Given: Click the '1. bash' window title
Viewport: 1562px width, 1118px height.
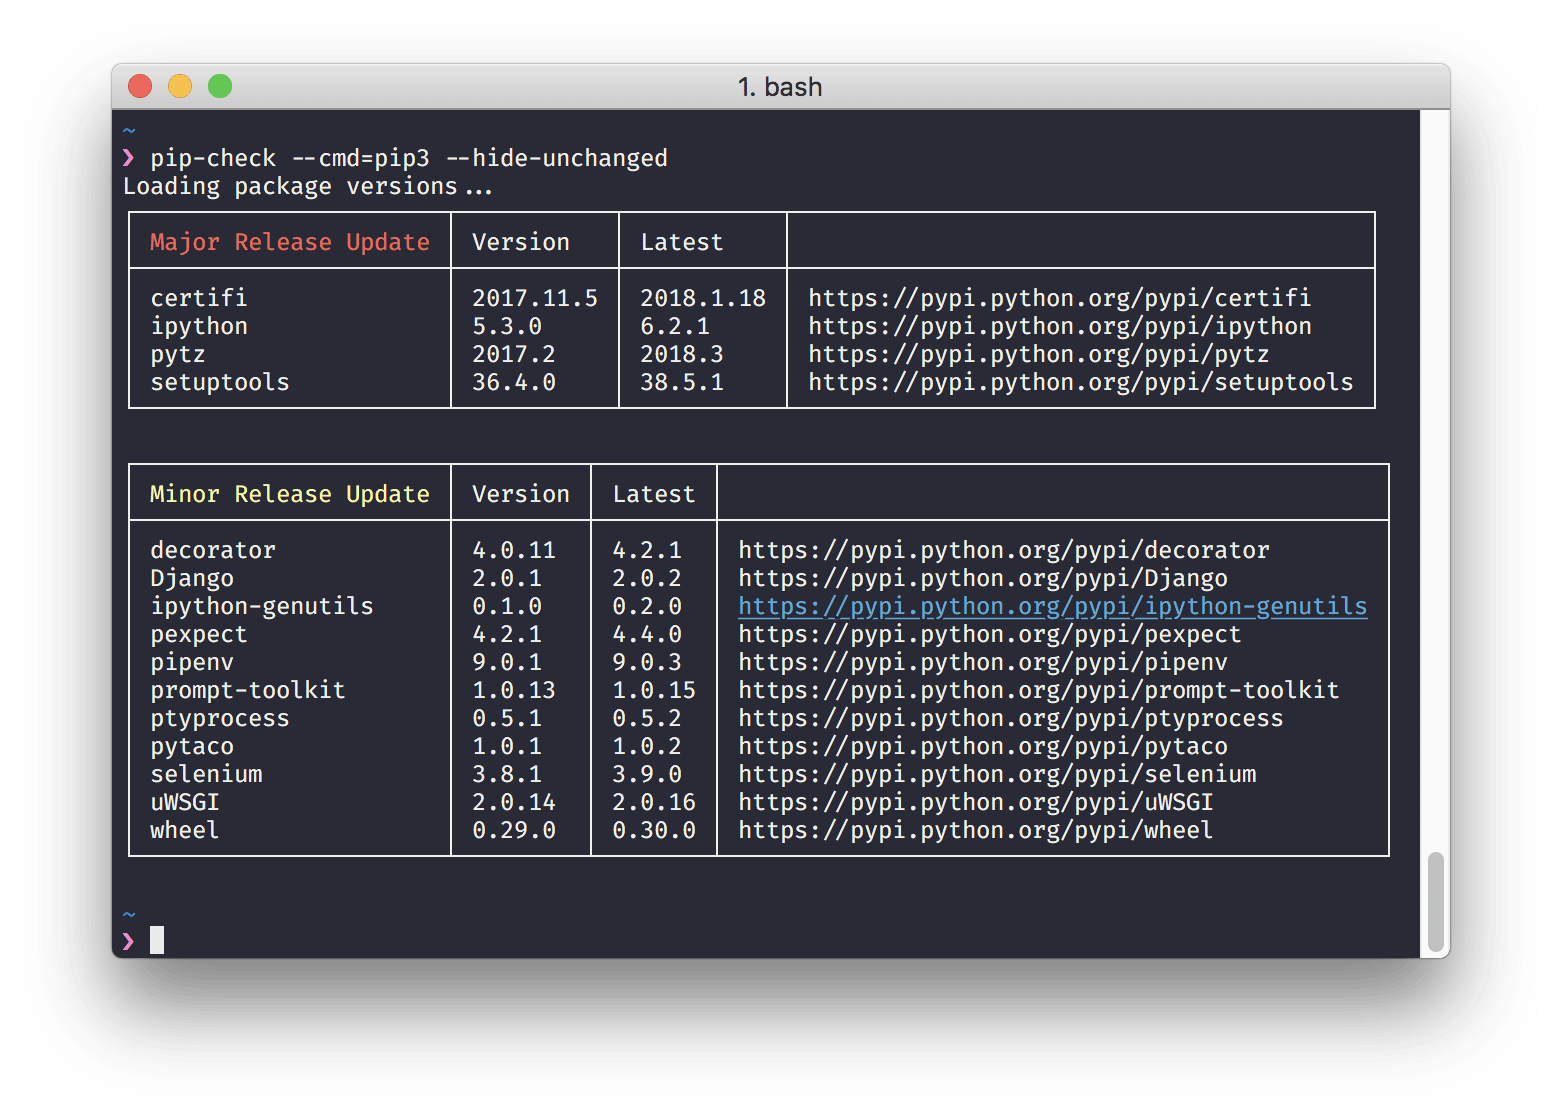Looking at the screenshot, I should click(781, 86).
